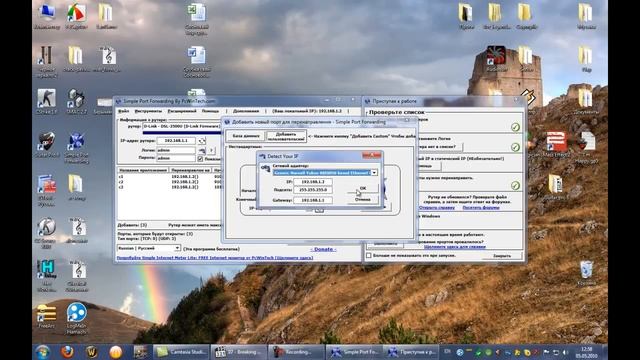Click the Название приложения column header

[x=143, y=170]
